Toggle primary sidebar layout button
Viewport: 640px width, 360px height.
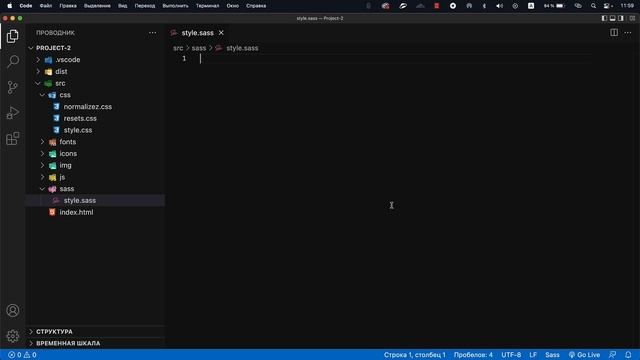point(604,18)
